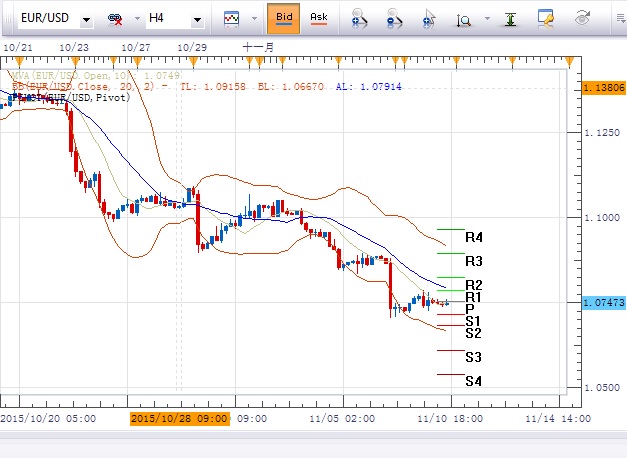The width and height of the screenshot is (627, 458).
Task: Open the EUR/USD symbol dropdown
Action: [x=87, y=19]
